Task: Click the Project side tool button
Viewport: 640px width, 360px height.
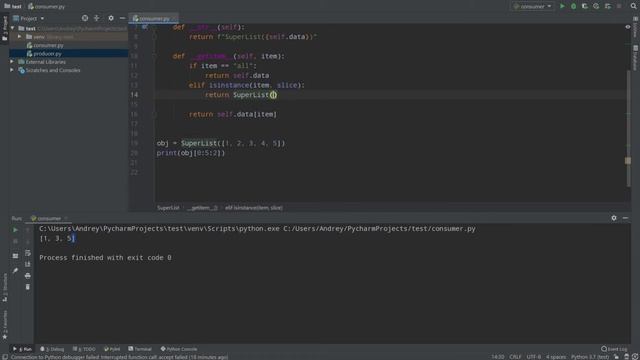Action: [4, 29]
